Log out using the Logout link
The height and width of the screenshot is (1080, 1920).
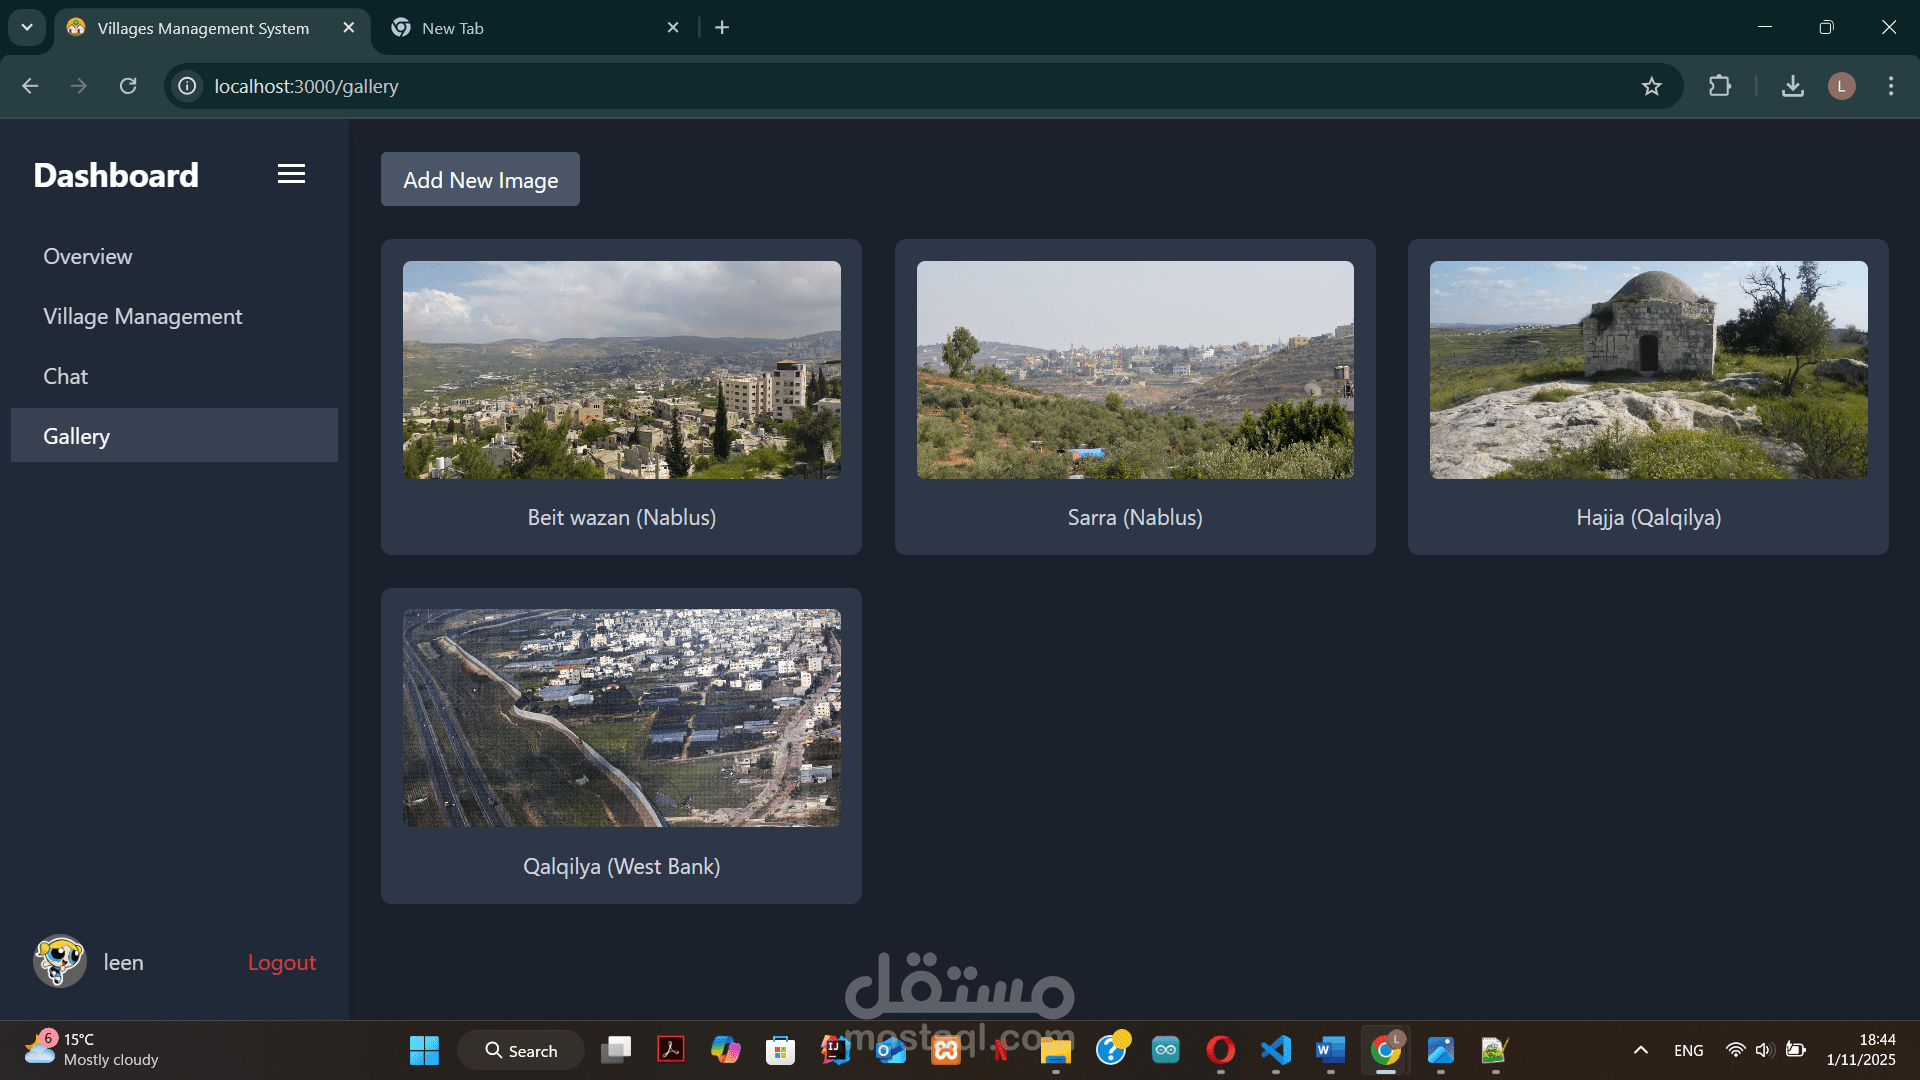click(281, 962)
